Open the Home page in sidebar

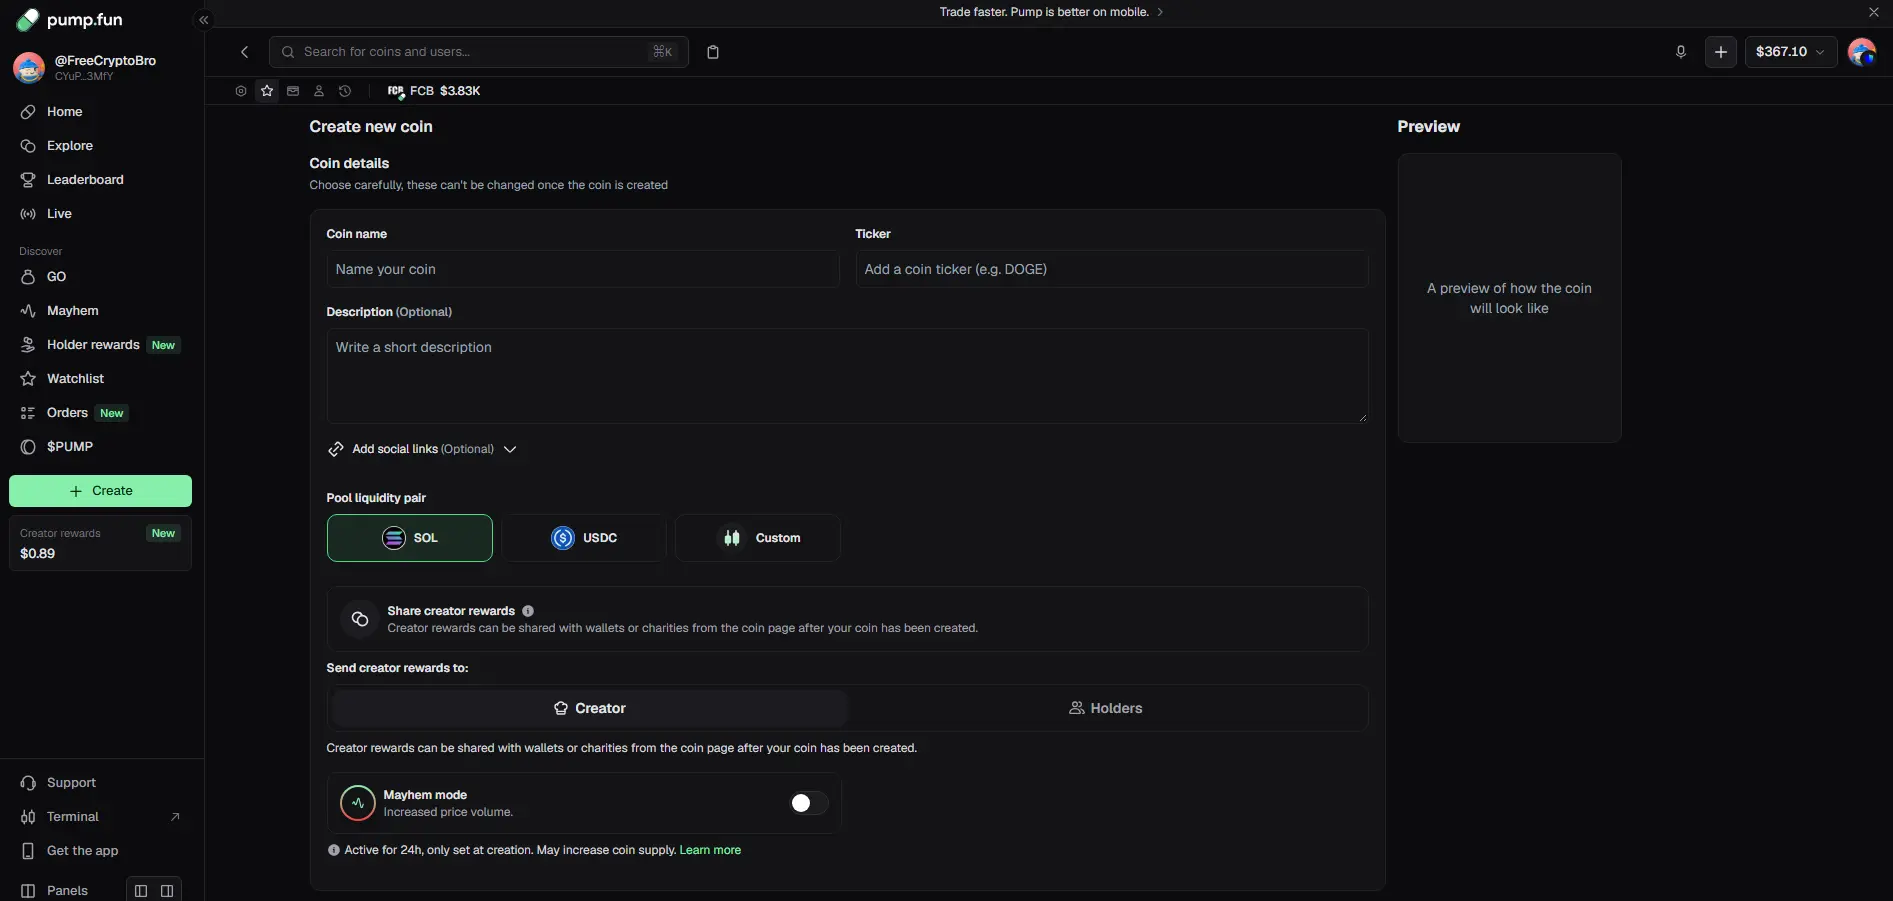tap(101, 112)
